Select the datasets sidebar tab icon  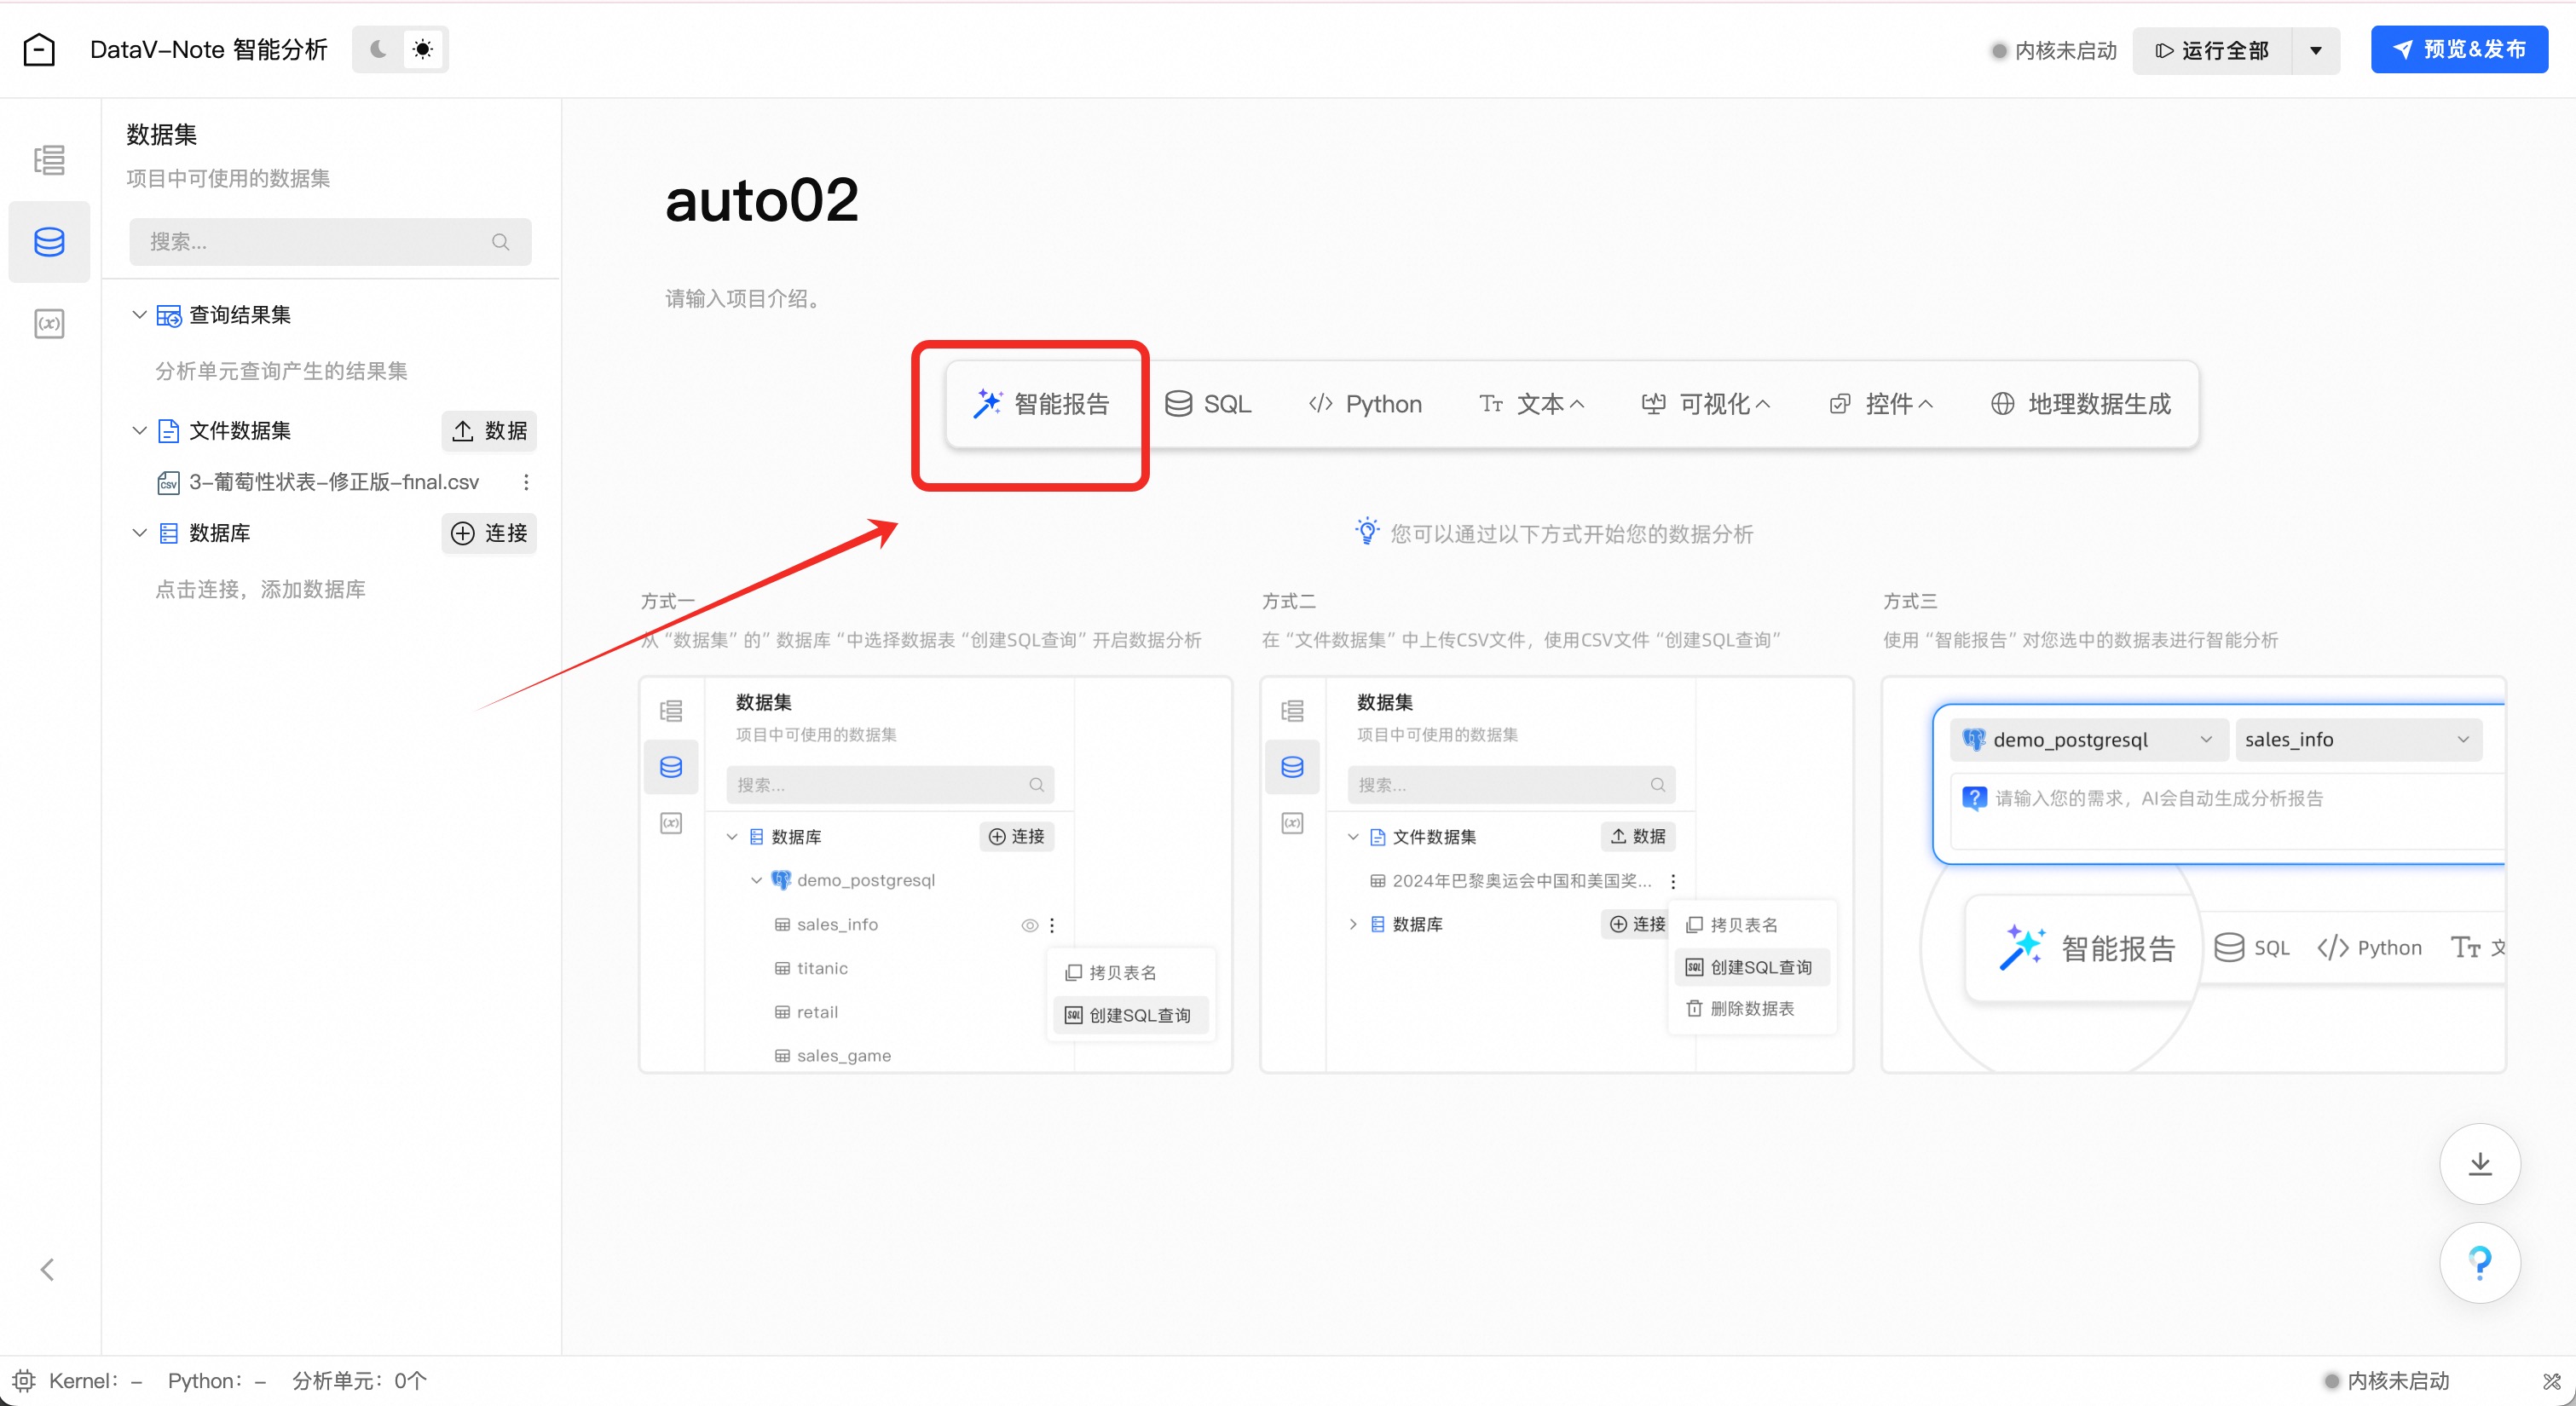point(49,242)
